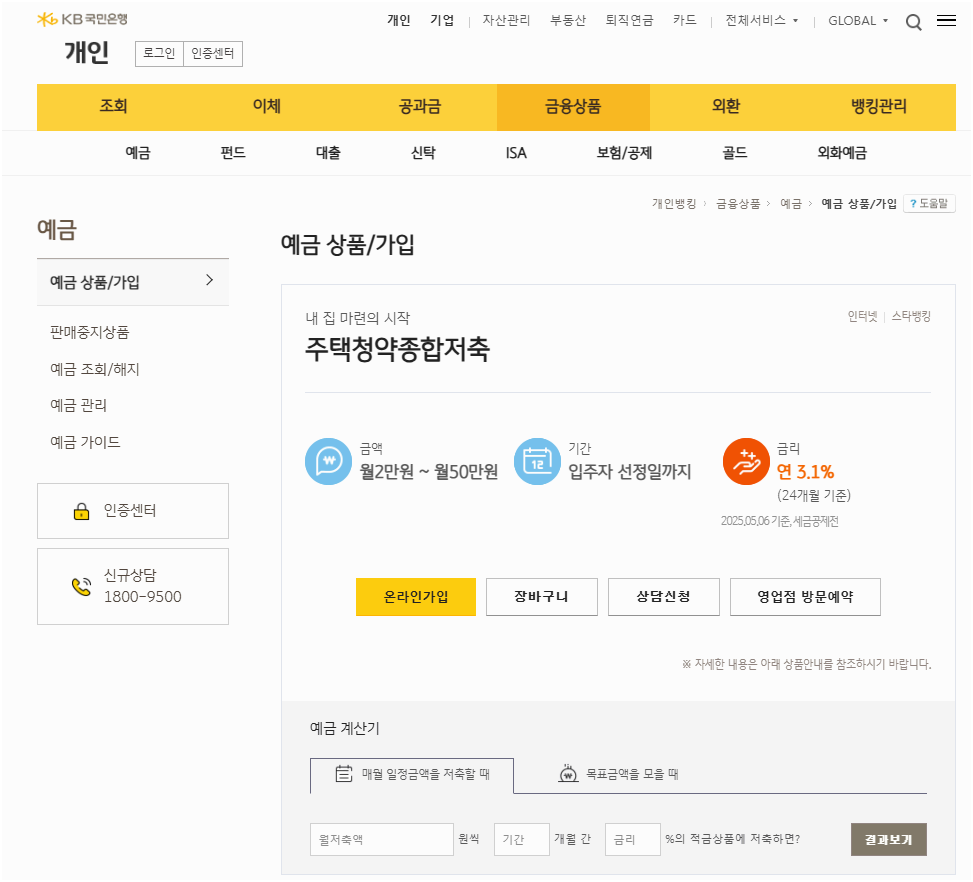The height and width of the screenshot is (882, 973).
Task: Click the search magnifier icon
Action: (x=913, y=21)
